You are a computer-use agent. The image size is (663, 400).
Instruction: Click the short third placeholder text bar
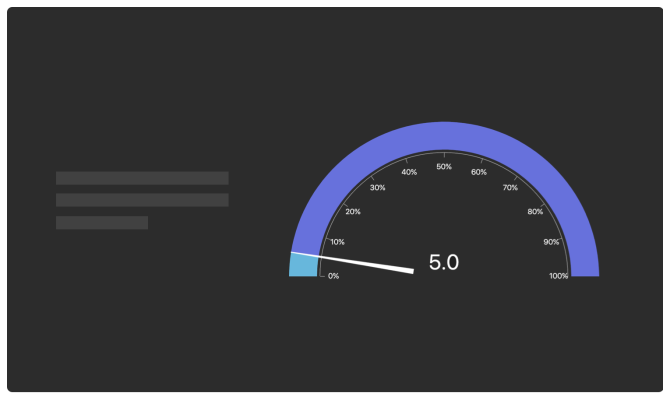(102, 222)
